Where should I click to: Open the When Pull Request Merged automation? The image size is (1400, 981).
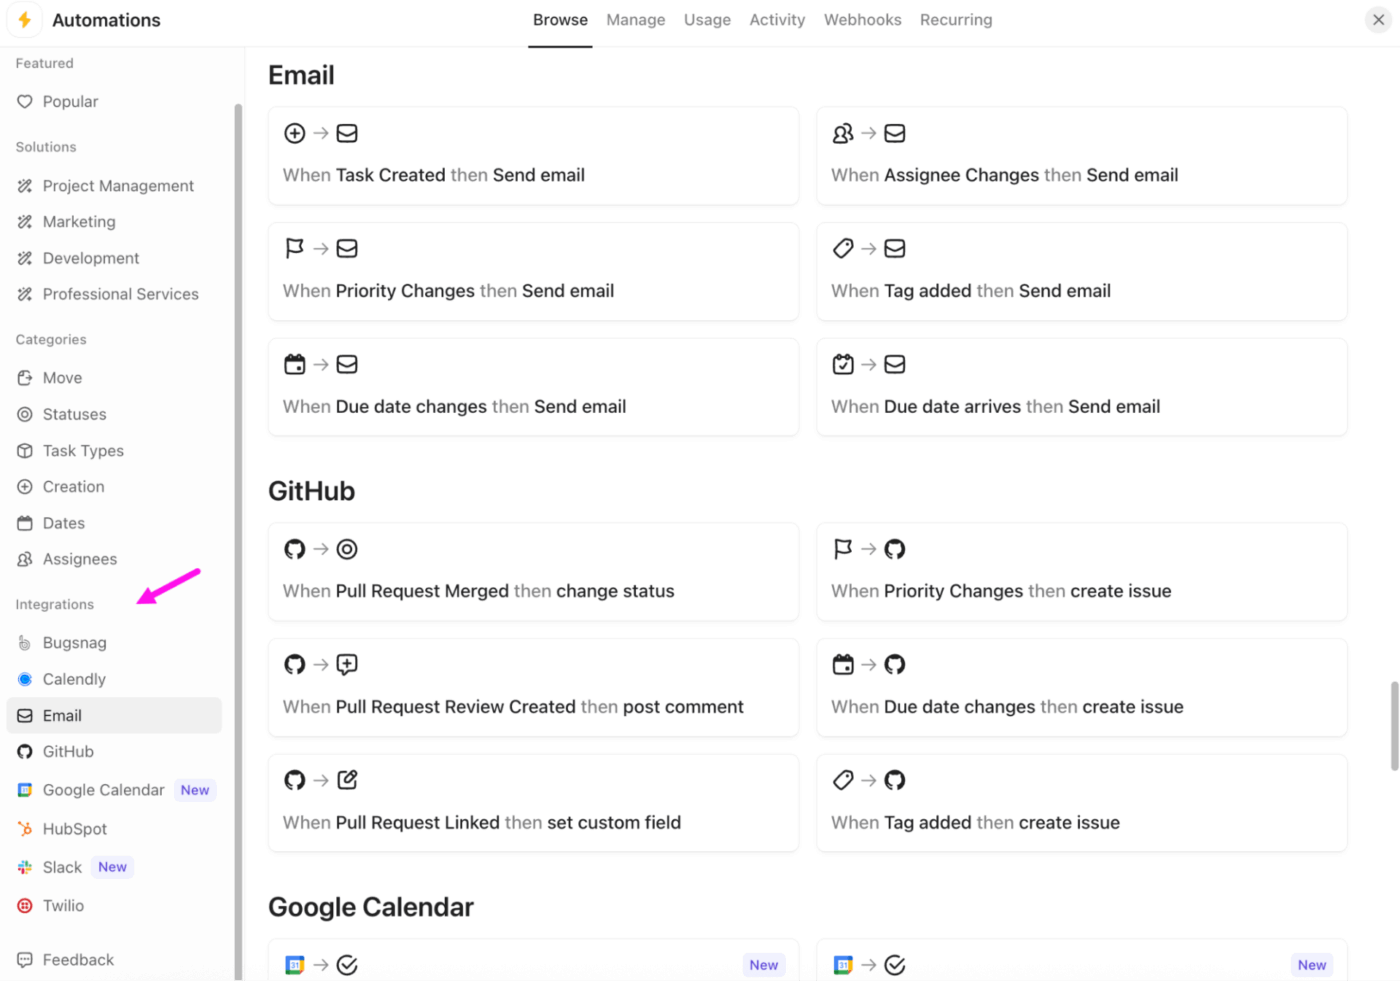point(533,571)
